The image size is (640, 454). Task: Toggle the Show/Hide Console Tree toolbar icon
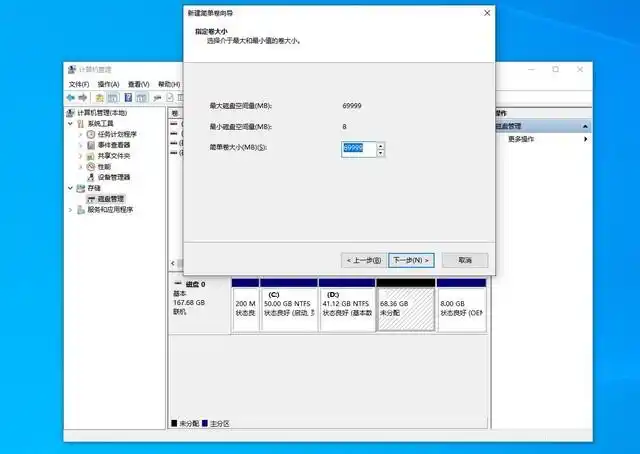pyautogui.click(x=113, y=98)
